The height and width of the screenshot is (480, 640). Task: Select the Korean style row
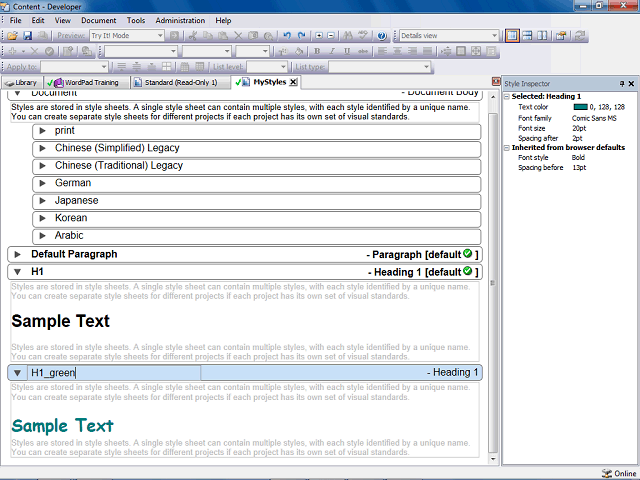(x=257, y=219)
